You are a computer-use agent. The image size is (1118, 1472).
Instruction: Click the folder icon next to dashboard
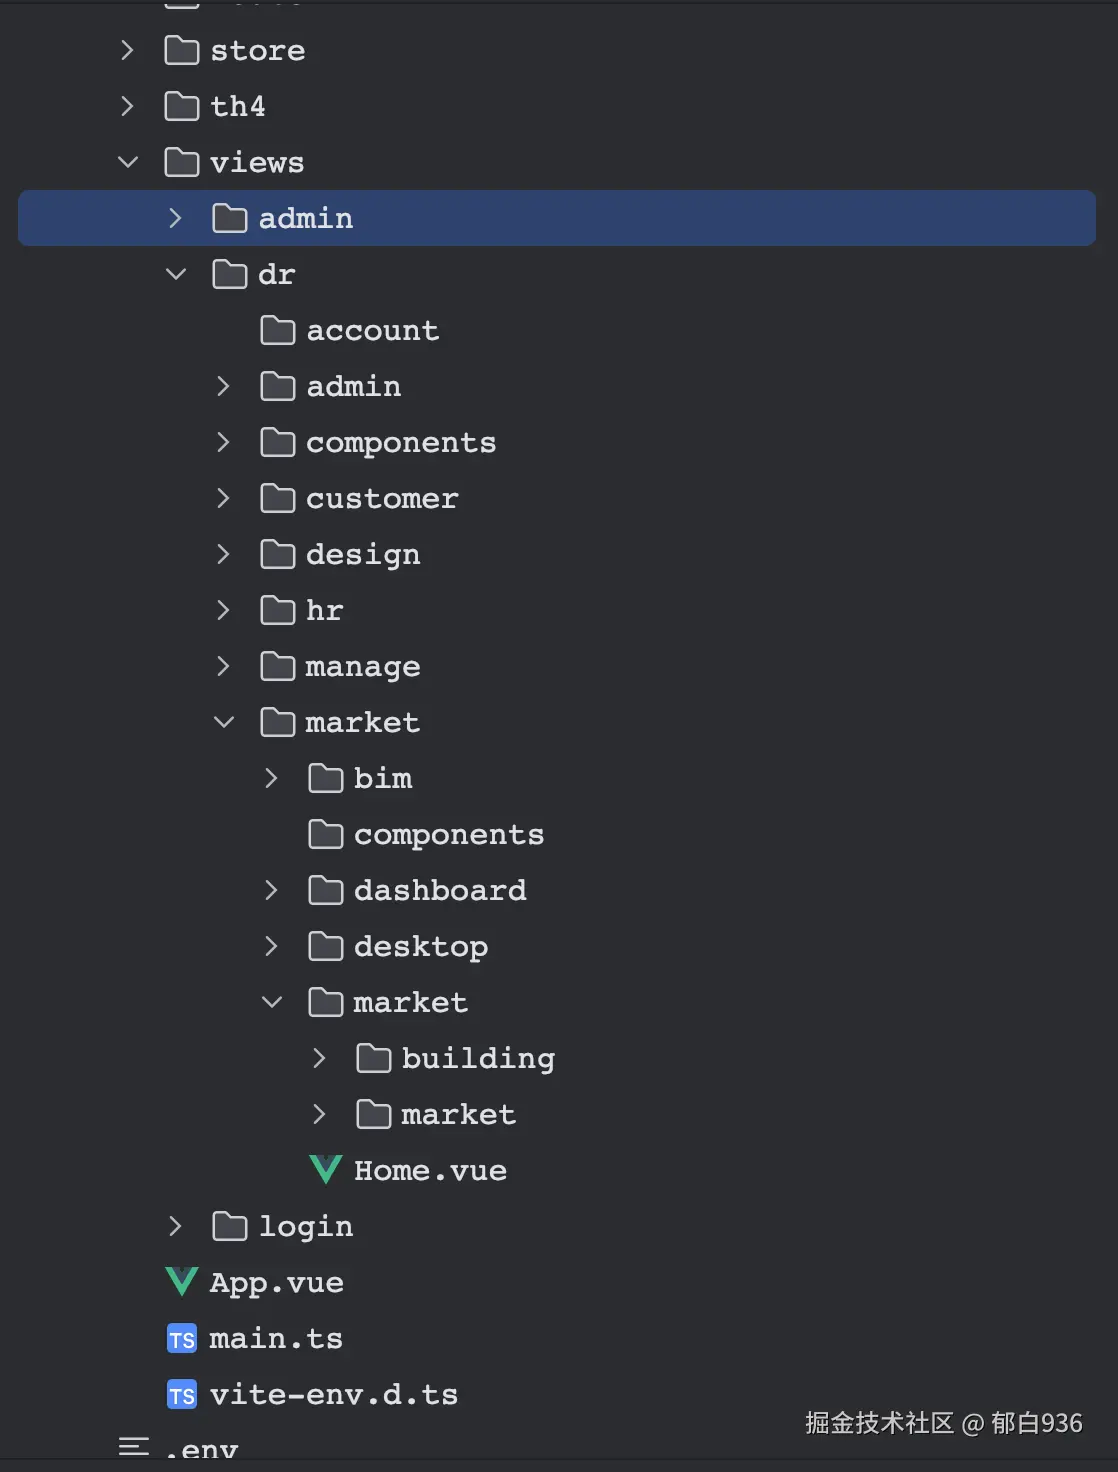tap(325, 890)
